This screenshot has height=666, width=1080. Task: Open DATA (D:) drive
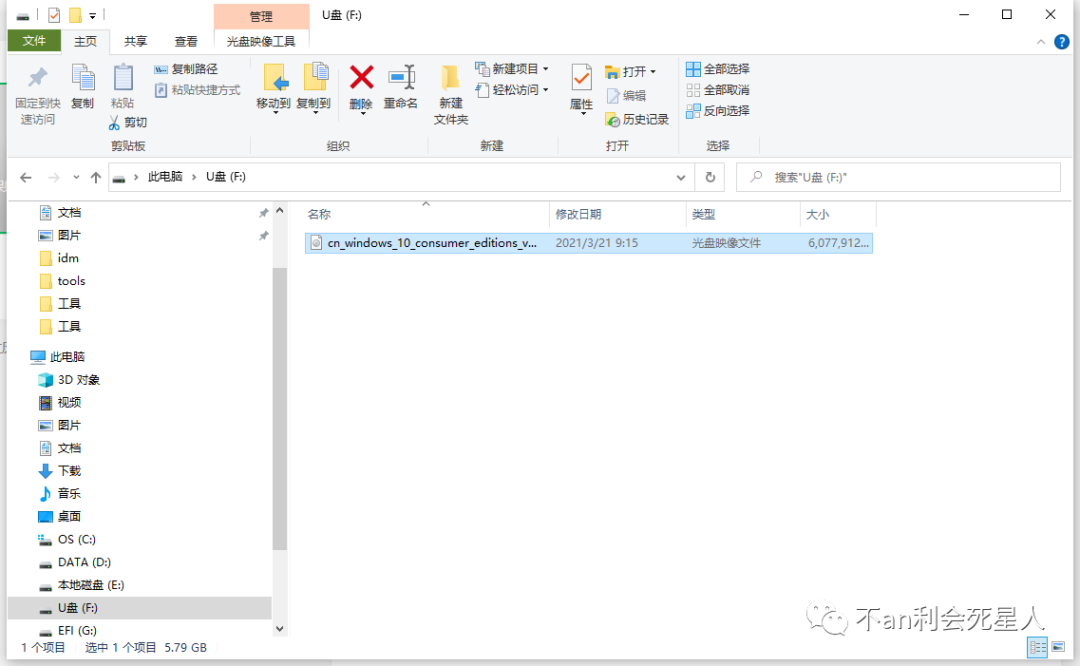point(84,563)
